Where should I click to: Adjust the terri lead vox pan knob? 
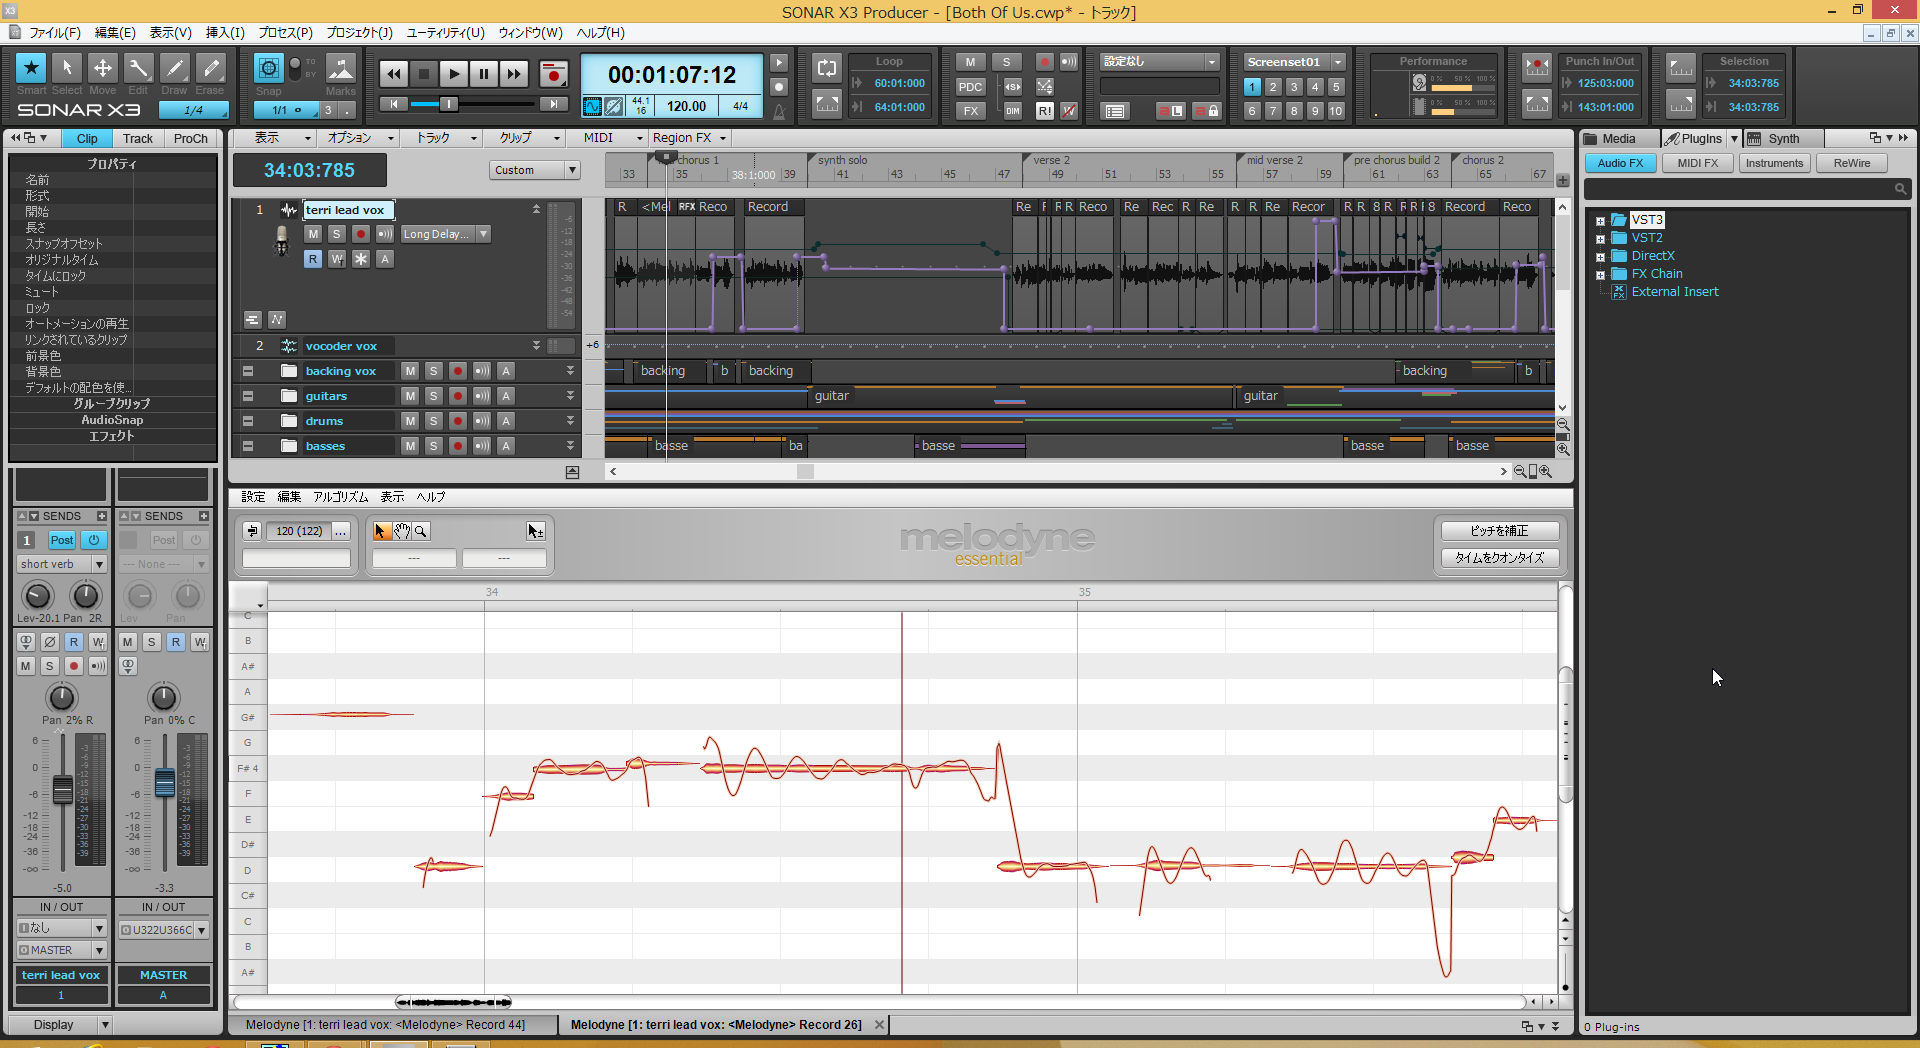pyautogui.click(x=62, y=697)
